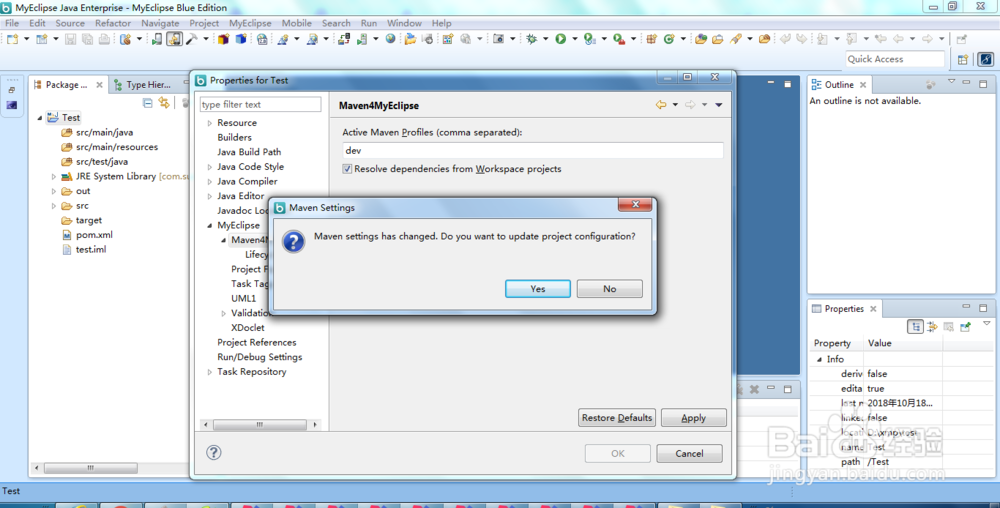This screenshot has height=508, width=1000.
Task: Toggle Link with Editor in Package Explorer
Action: (x=164, y=103)
